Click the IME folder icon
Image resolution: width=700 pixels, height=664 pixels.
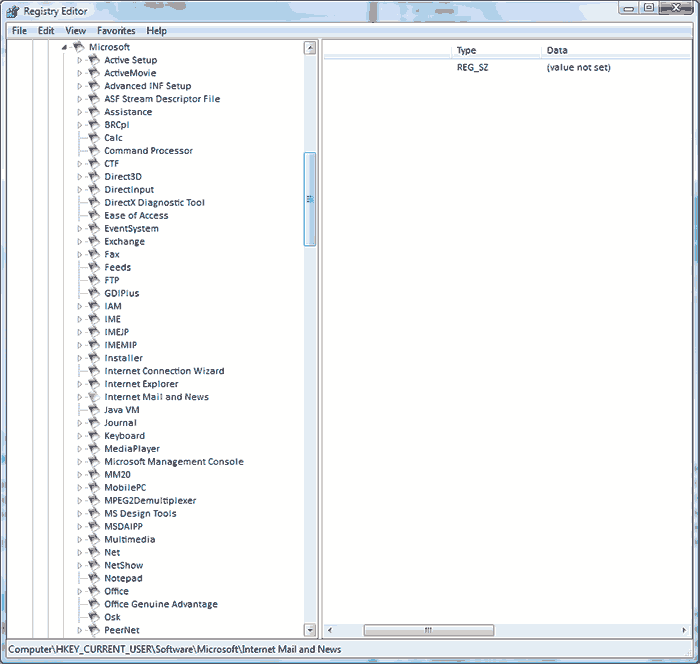[94, 318]
